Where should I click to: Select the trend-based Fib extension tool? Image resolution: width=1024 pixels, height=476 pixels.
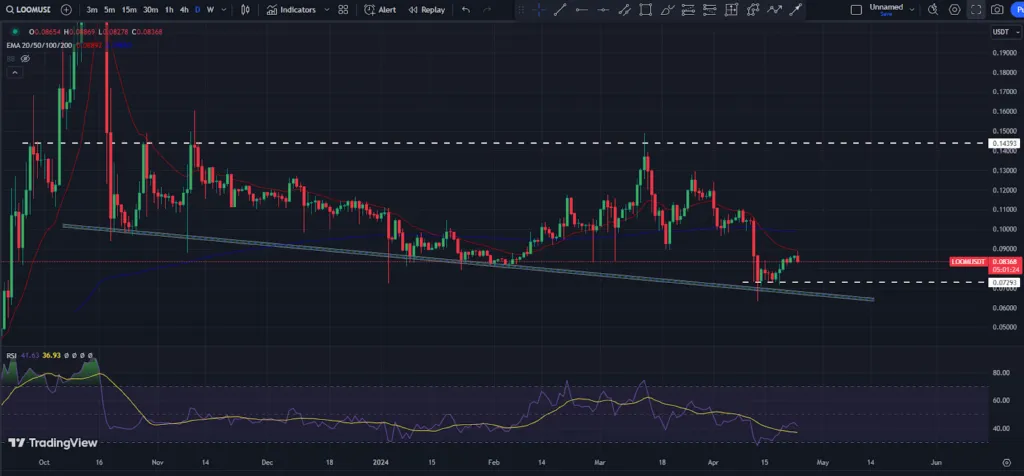[x=710, y=10]
